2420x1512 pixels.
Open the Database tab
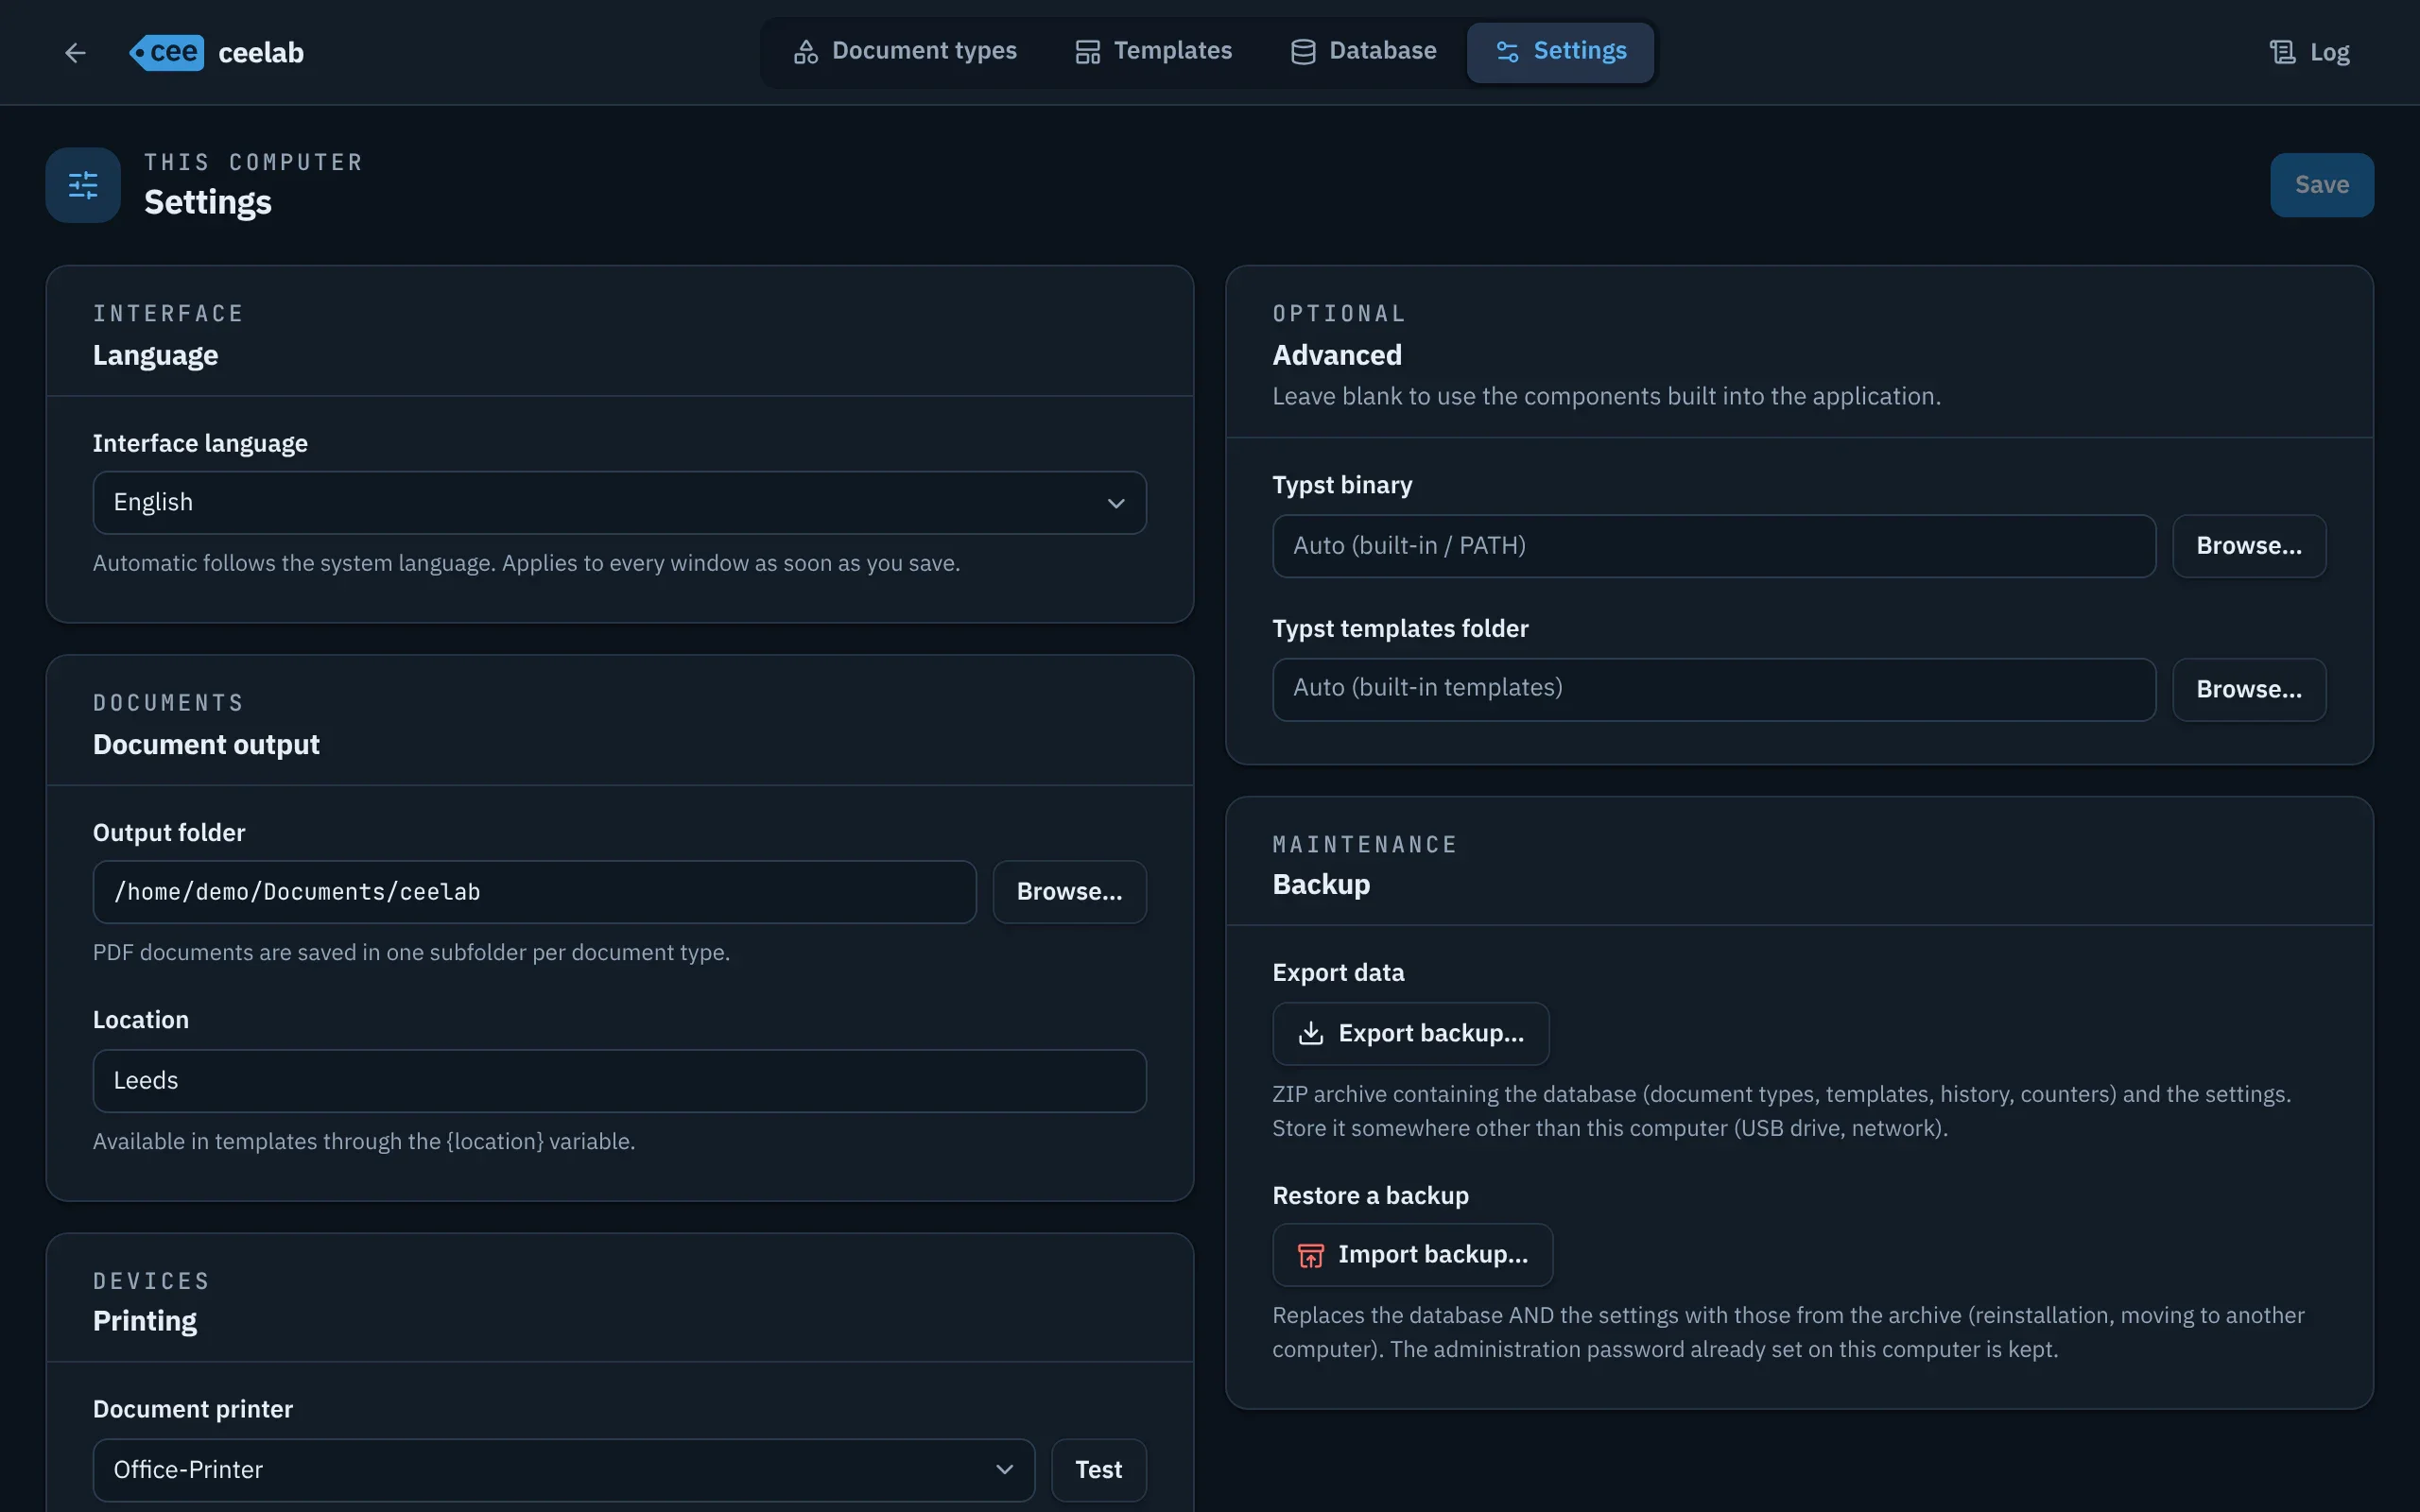coord(1362,52)
